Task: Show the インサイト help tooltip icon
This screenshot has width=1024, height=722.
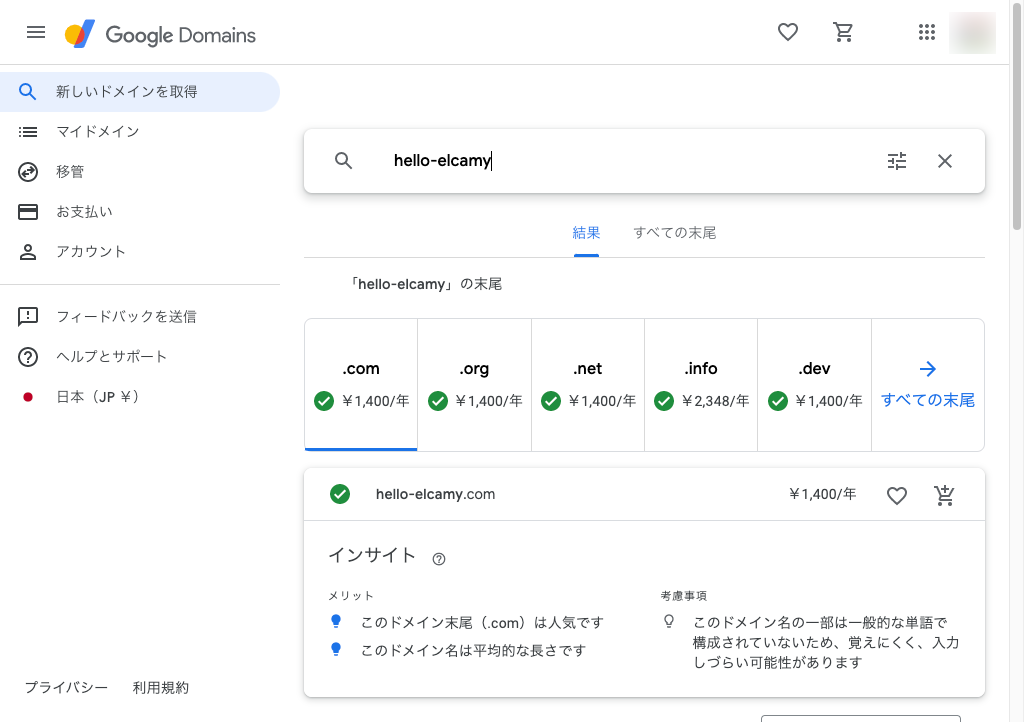Action: (438, 559)
